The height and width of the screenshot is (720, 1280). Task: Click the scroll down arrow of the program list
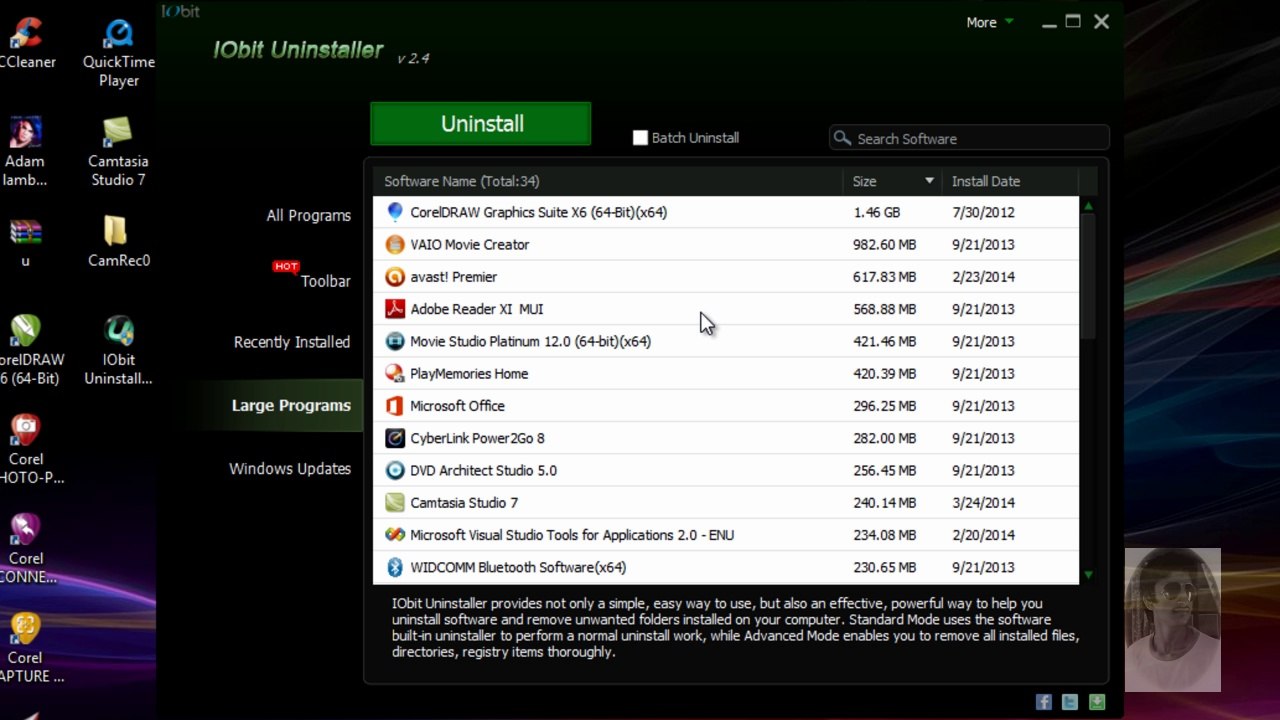[x=1088, y=575]
